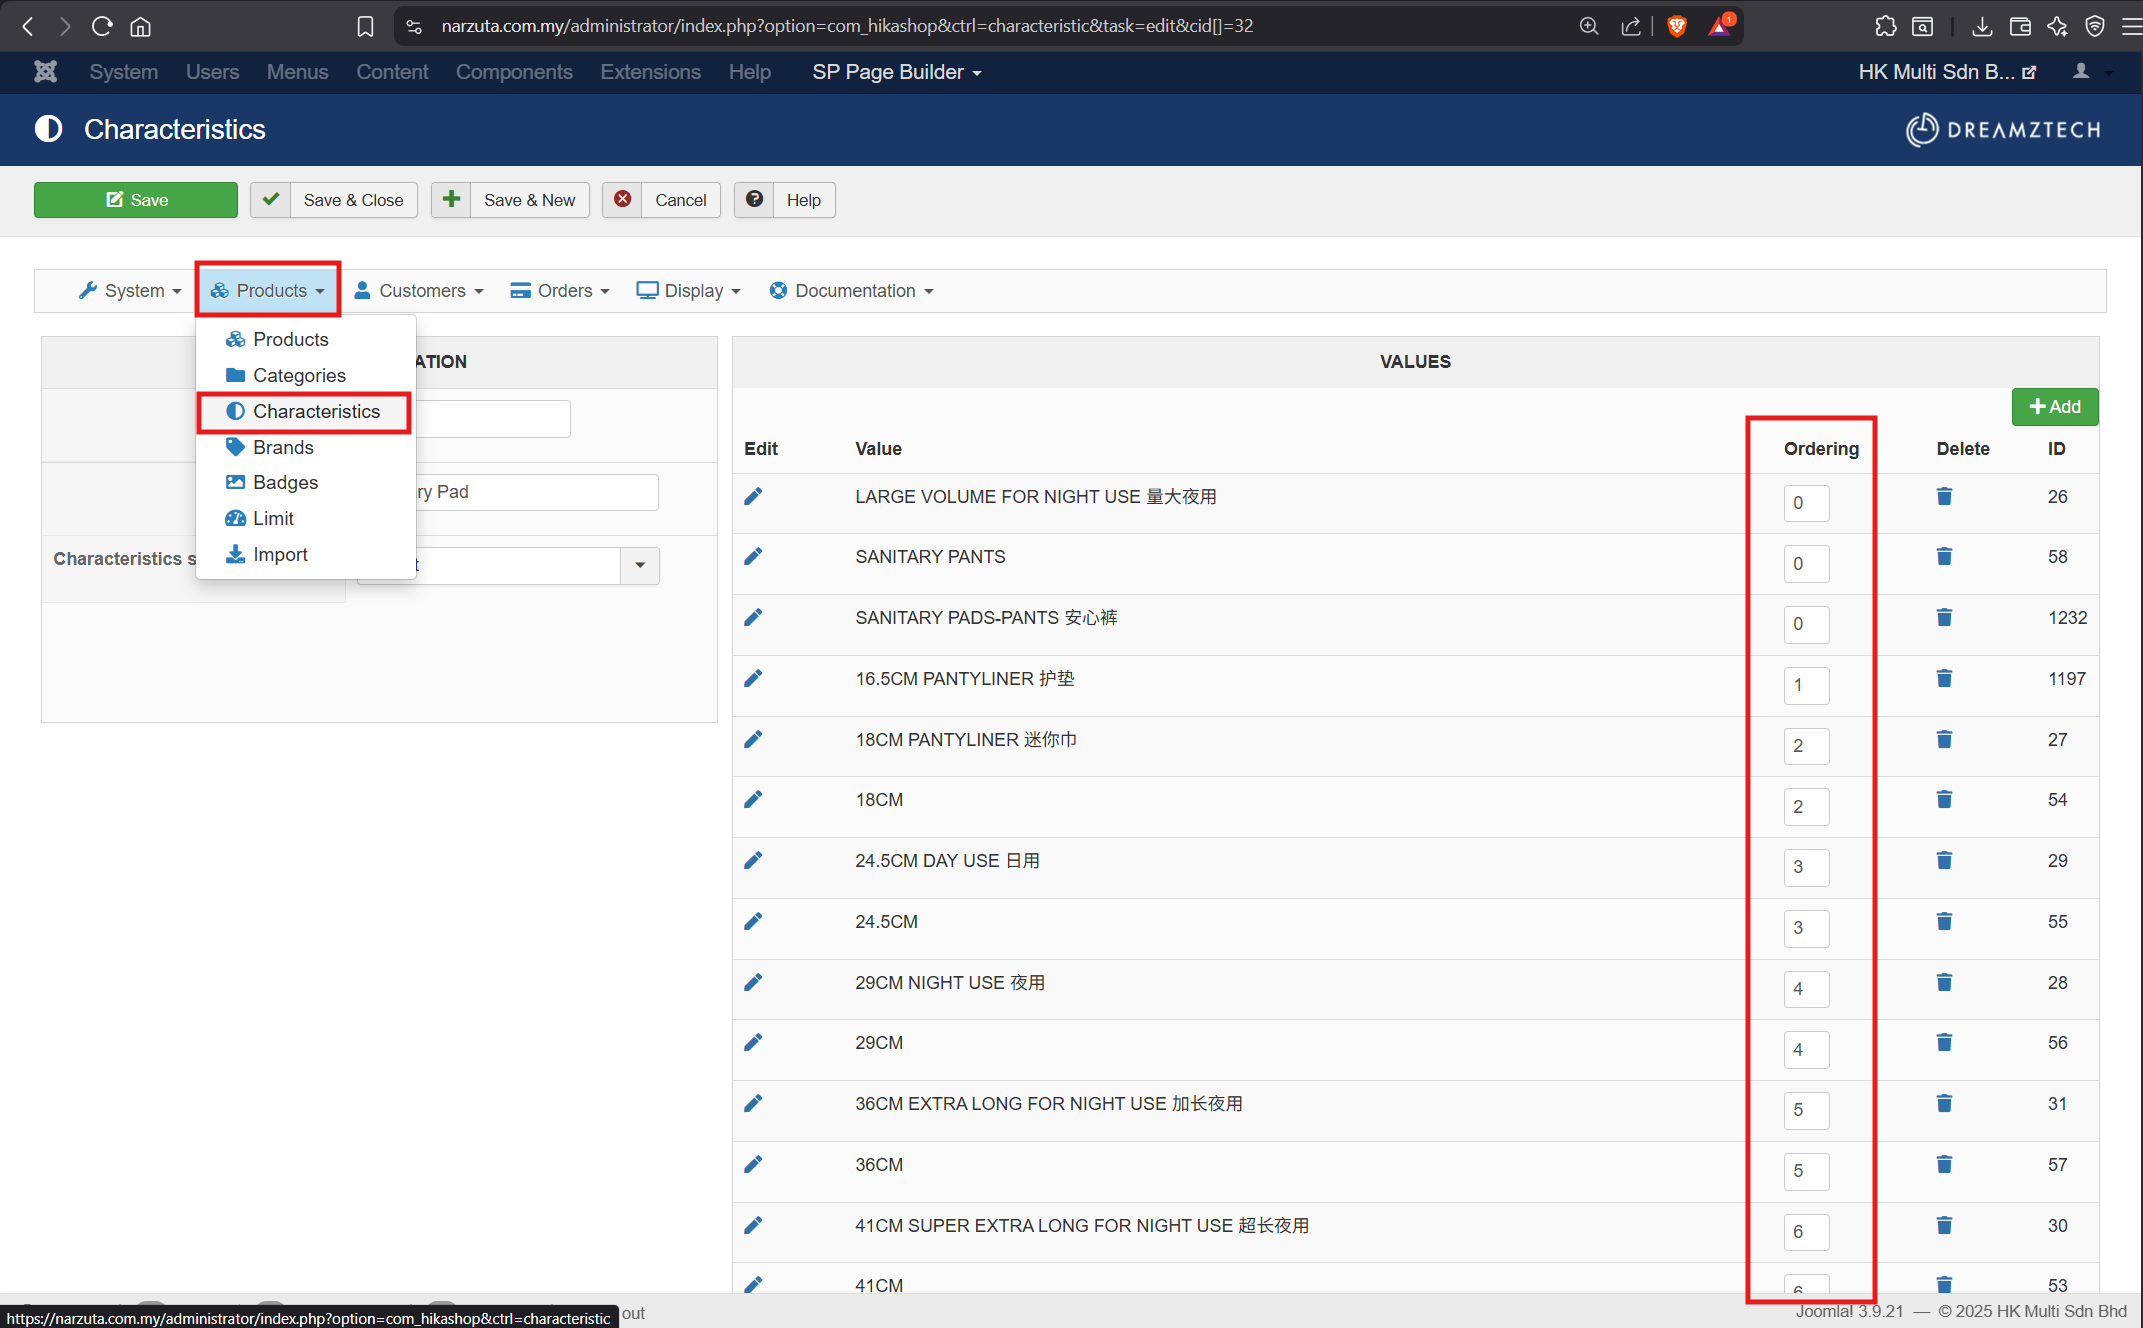Bookmark this page using bookmark icon
This screenshot has width=2143, height=1328.
(x=365, y=26)
